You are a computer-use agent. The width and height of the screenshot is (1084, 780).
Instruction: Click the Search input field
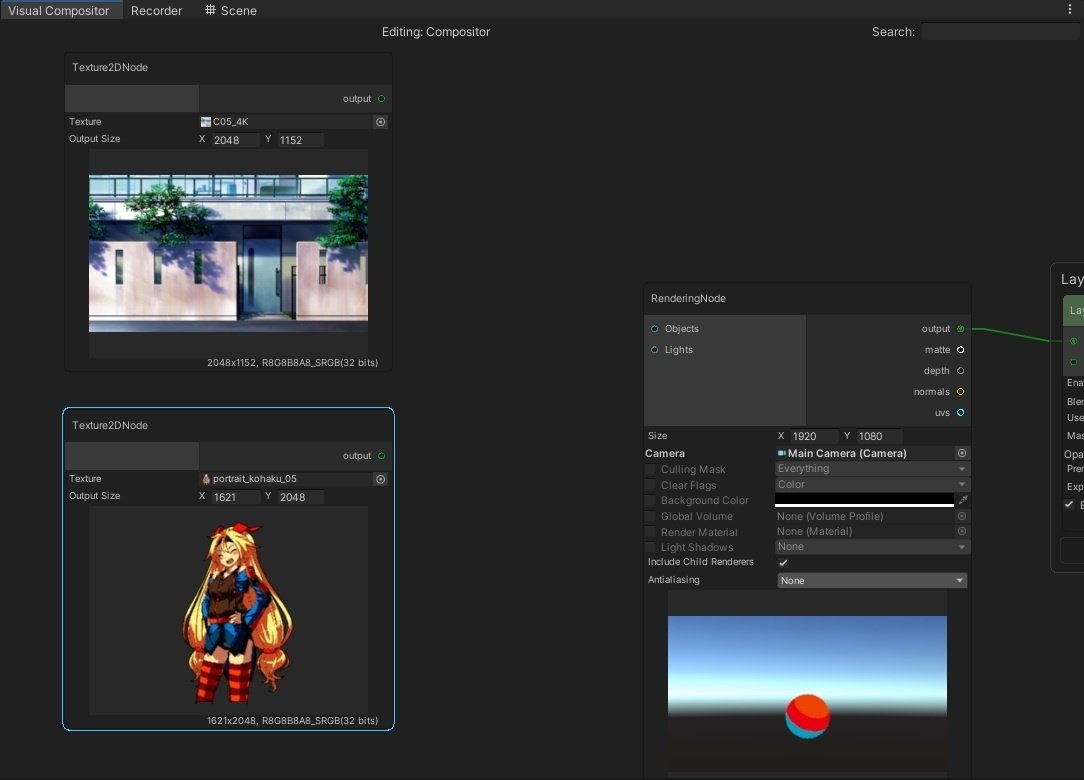[x=1000, y=32]
